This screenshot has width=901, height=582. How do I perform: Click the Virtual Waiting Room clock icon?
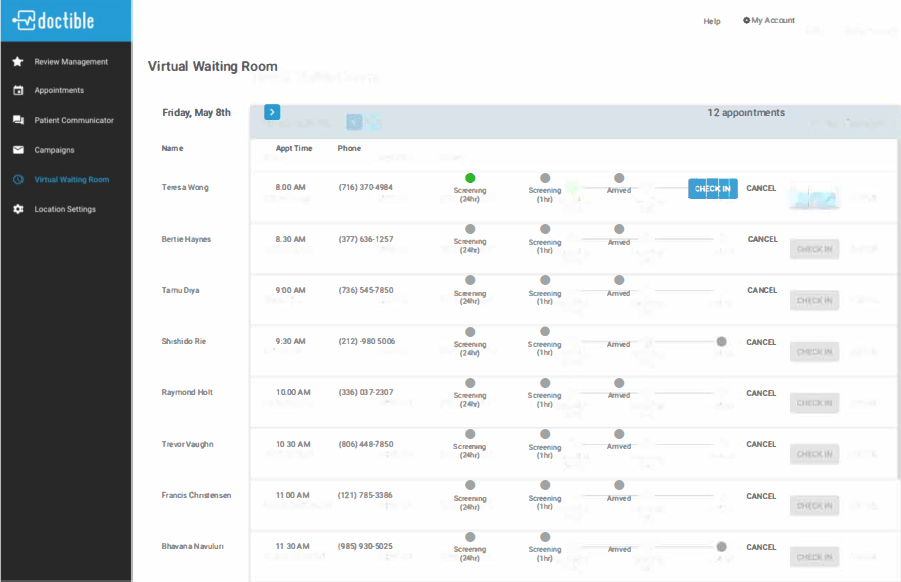click(x=18, y=180)
